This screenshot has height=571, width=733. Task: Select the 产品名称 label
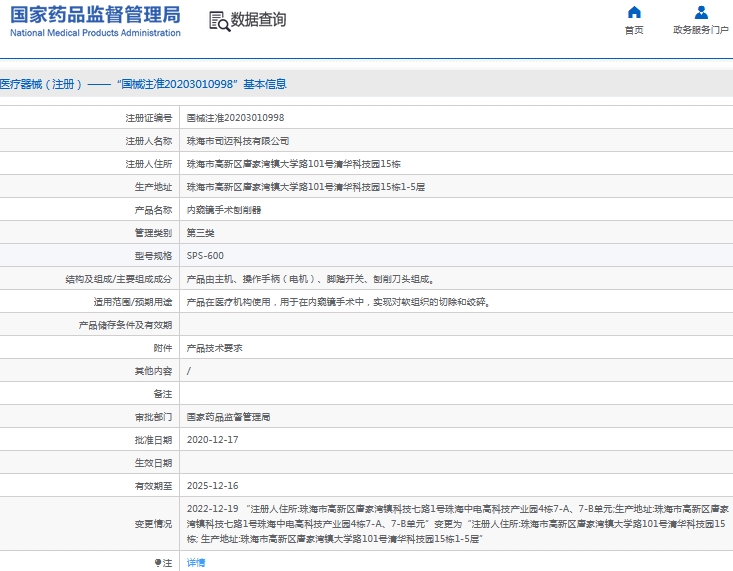point(153,210)
